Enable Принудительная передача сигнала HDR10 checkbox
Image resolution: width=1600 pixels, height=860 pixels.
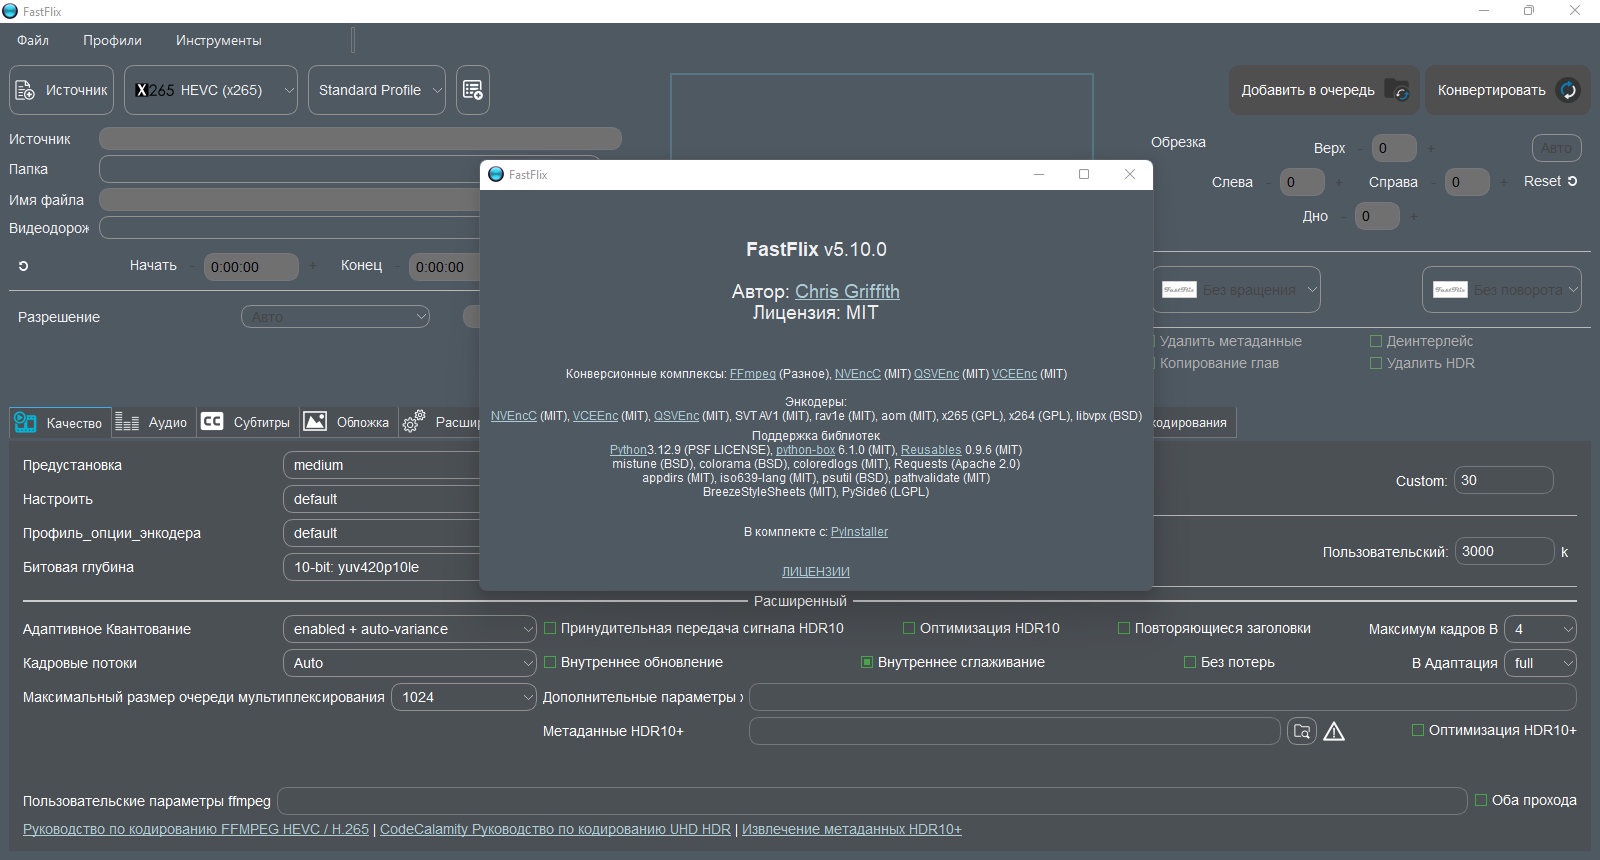[550, 629]
